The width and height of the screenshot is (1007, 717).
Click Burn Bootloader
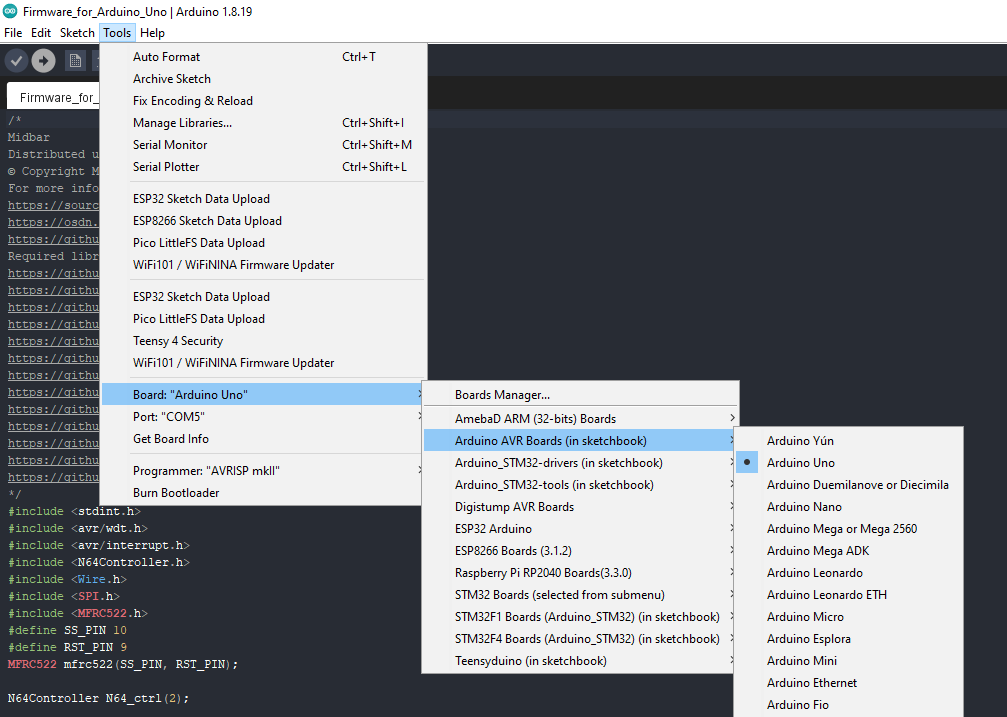pos(263,492)
